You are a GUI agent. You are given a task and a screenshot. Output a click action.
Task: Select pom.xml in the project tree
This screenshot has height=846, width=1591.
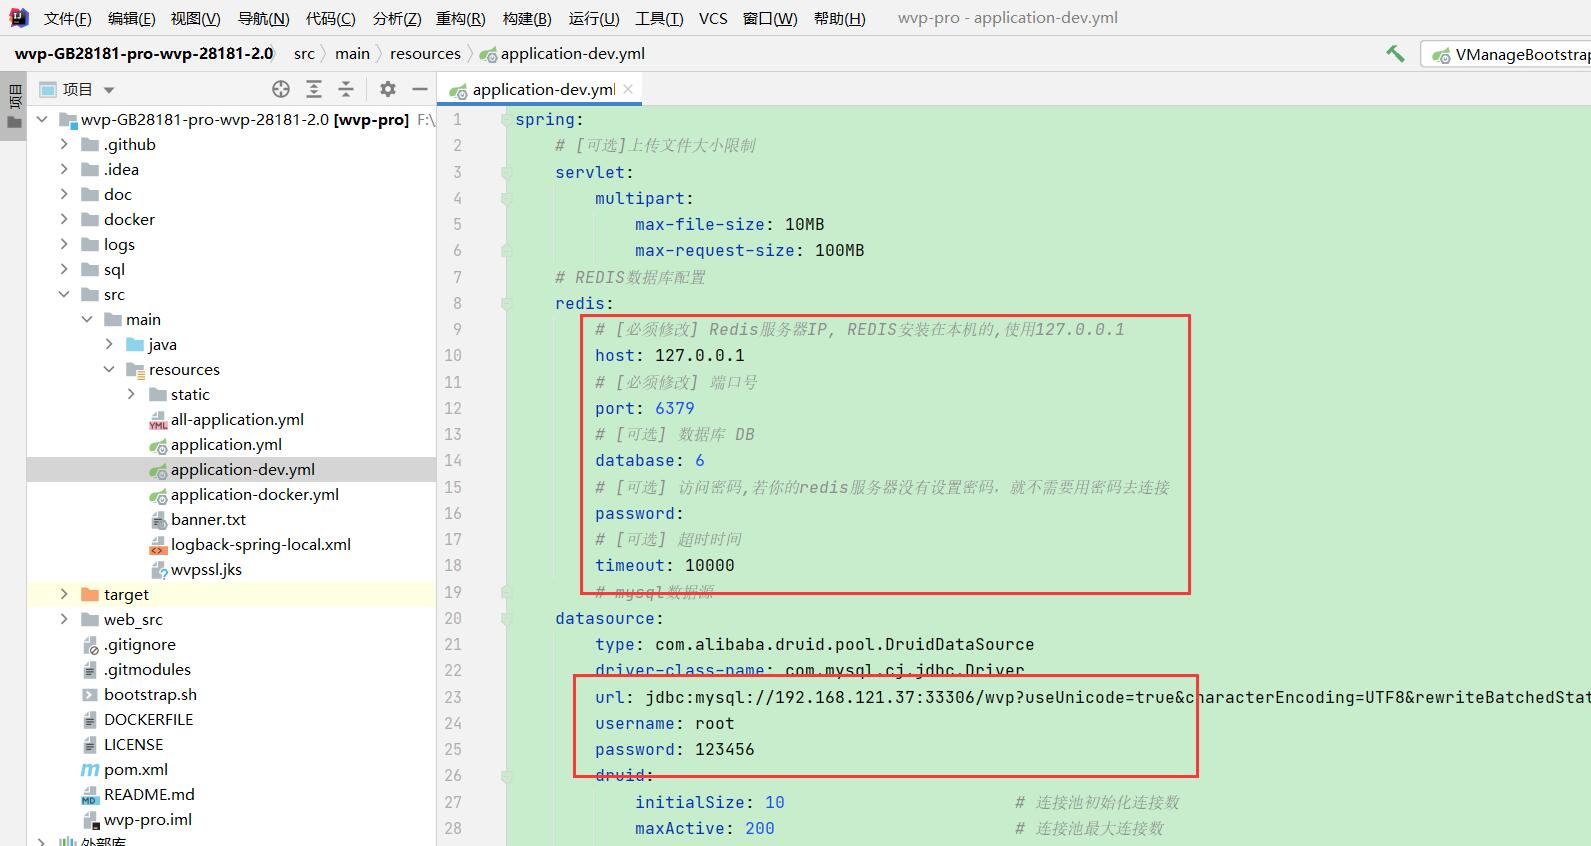135,769
